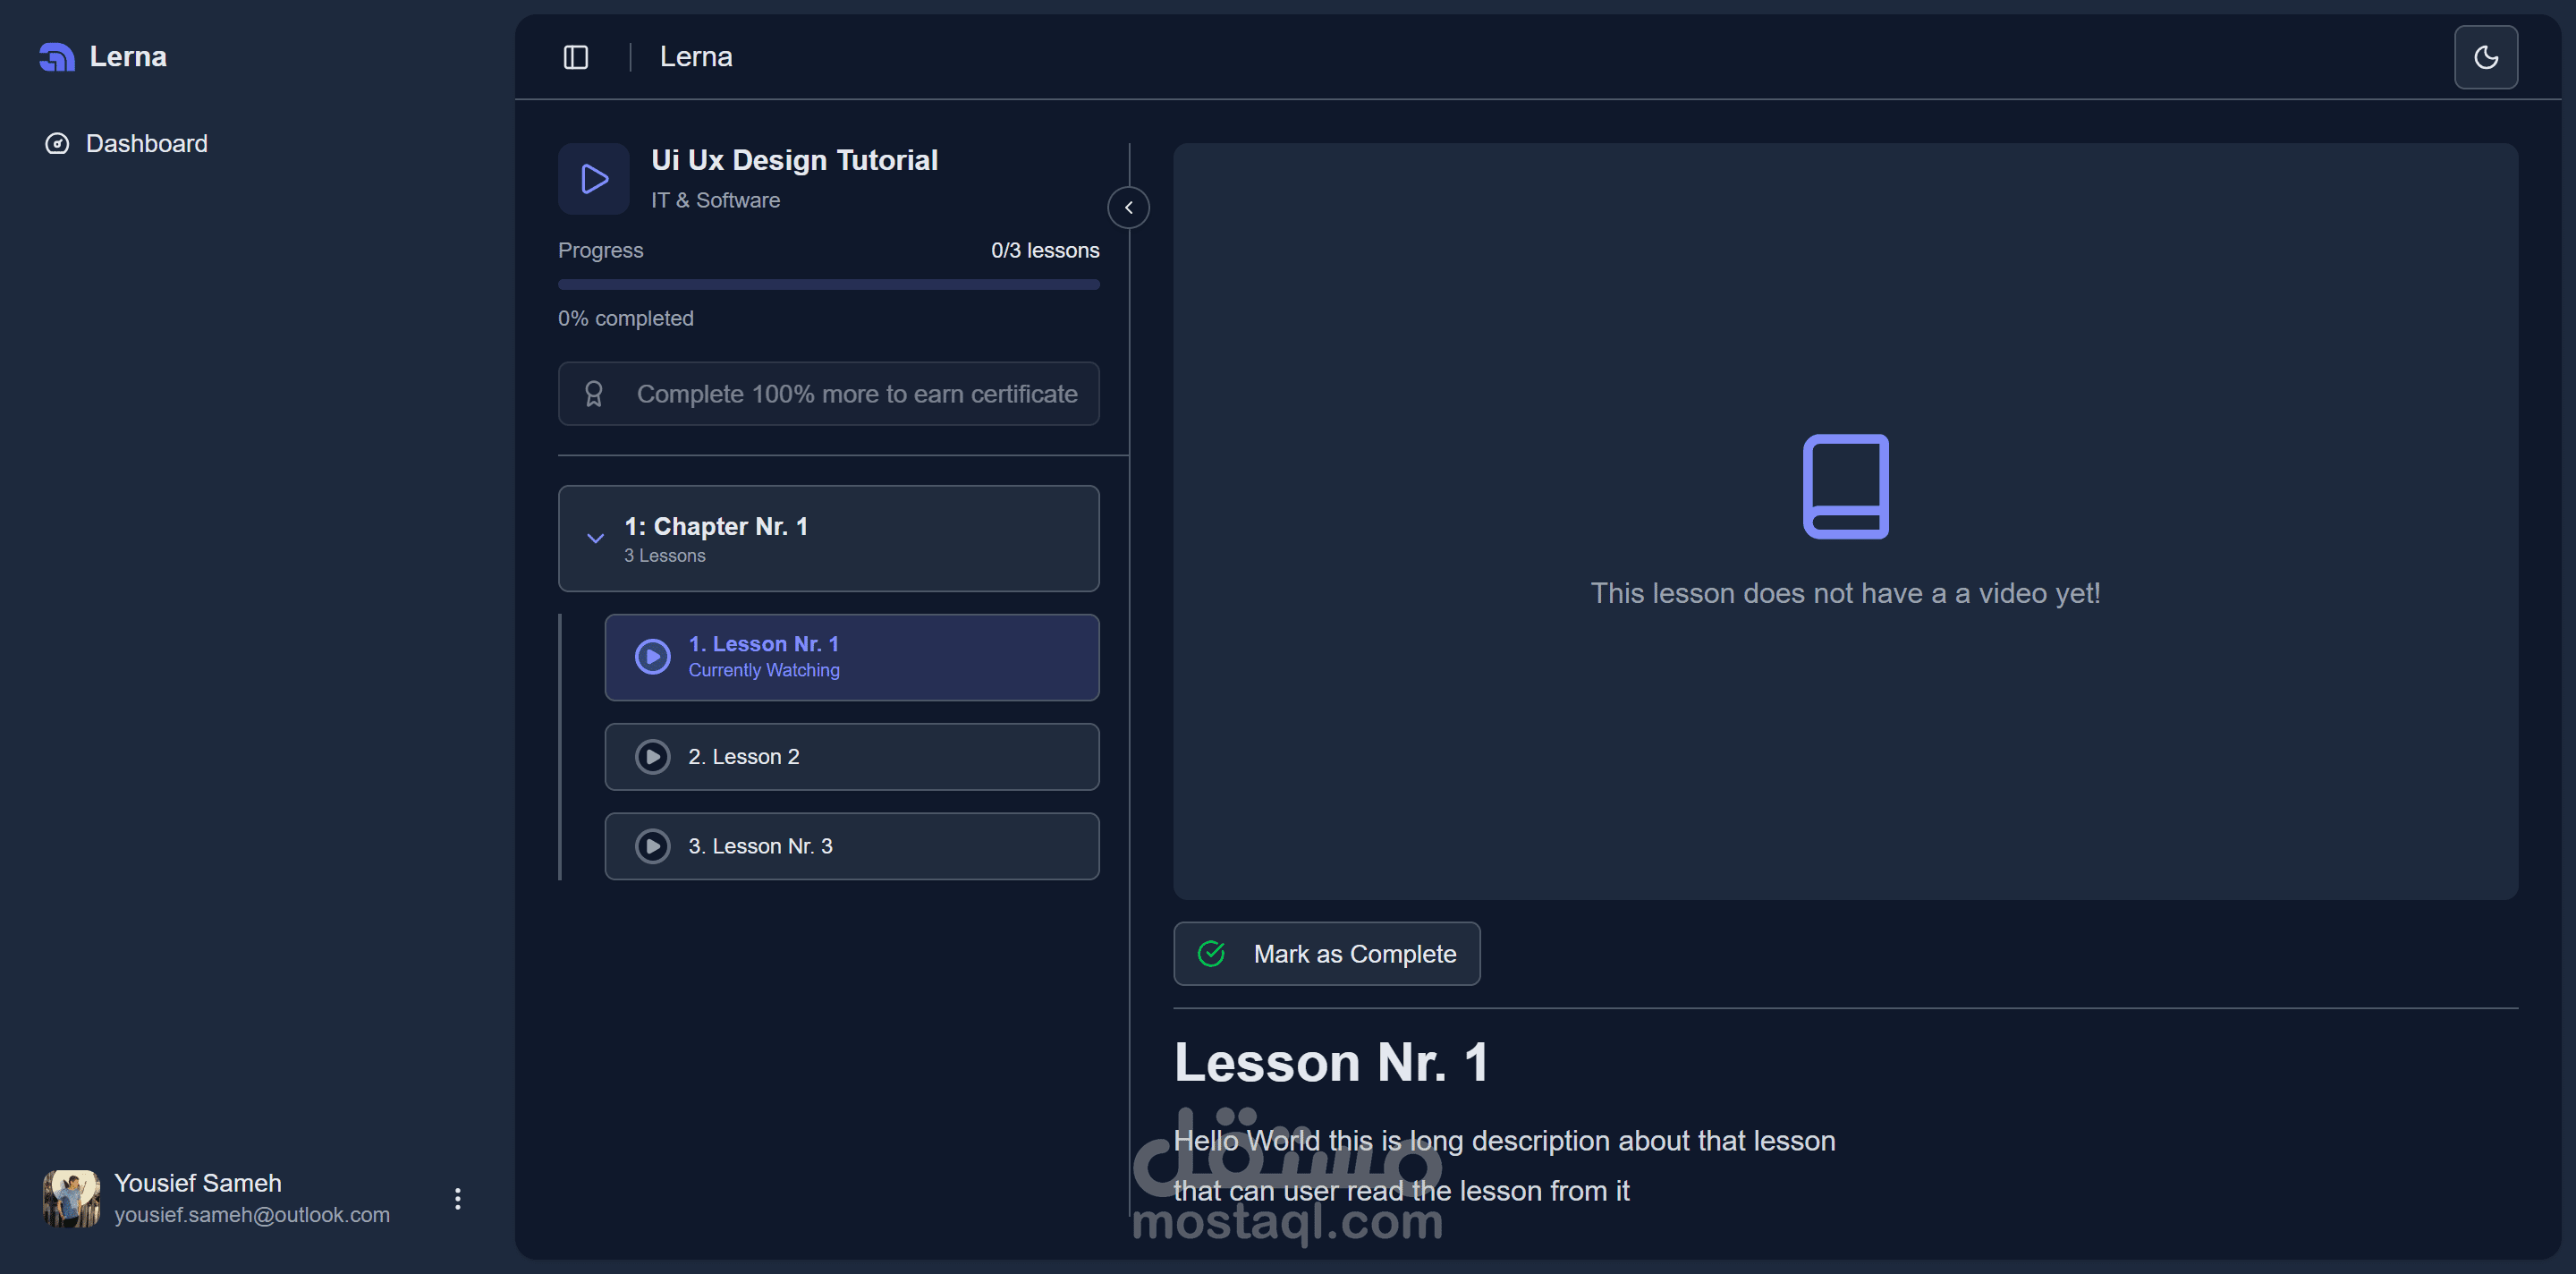Click the course play icon beside the tutorial title
Image resolution: width=2576 pixels, height=1274 pixels.
point(594,179)
